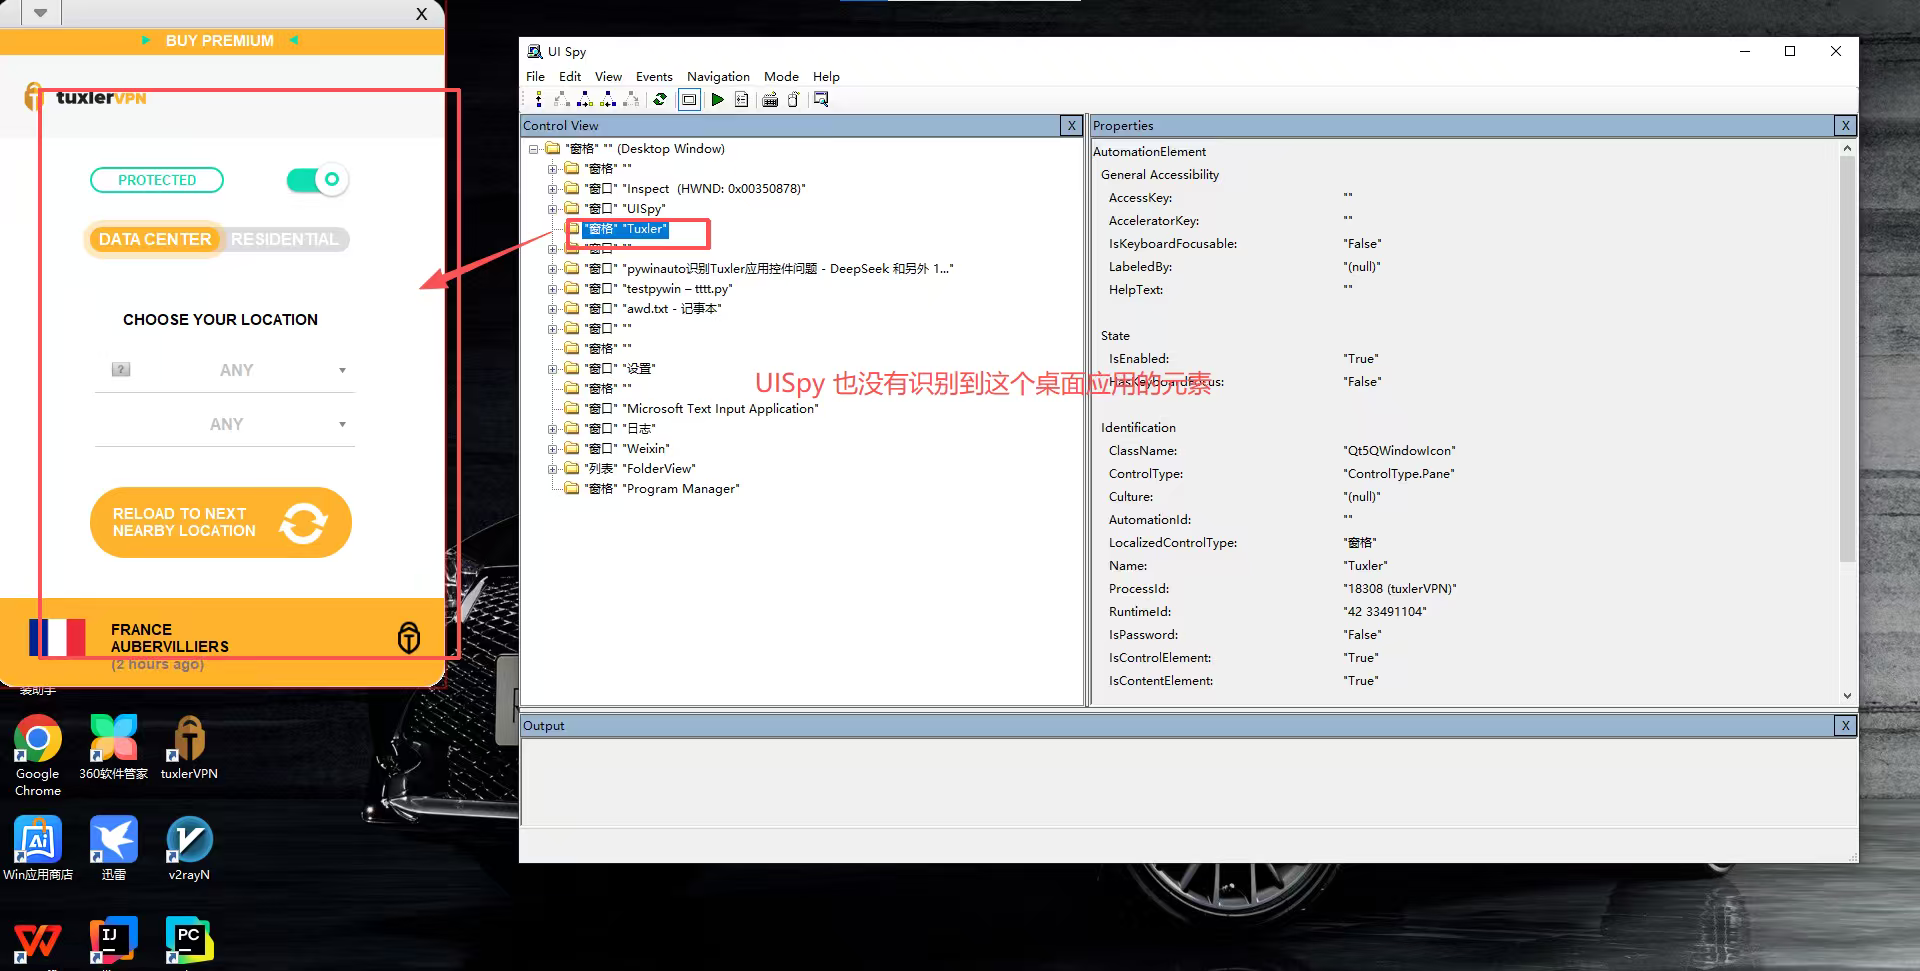This screenshot has width=1920, height=971.
Task: Switch to DATA CENTER mode
Action: pyautogui.click(x=154, y=239)
